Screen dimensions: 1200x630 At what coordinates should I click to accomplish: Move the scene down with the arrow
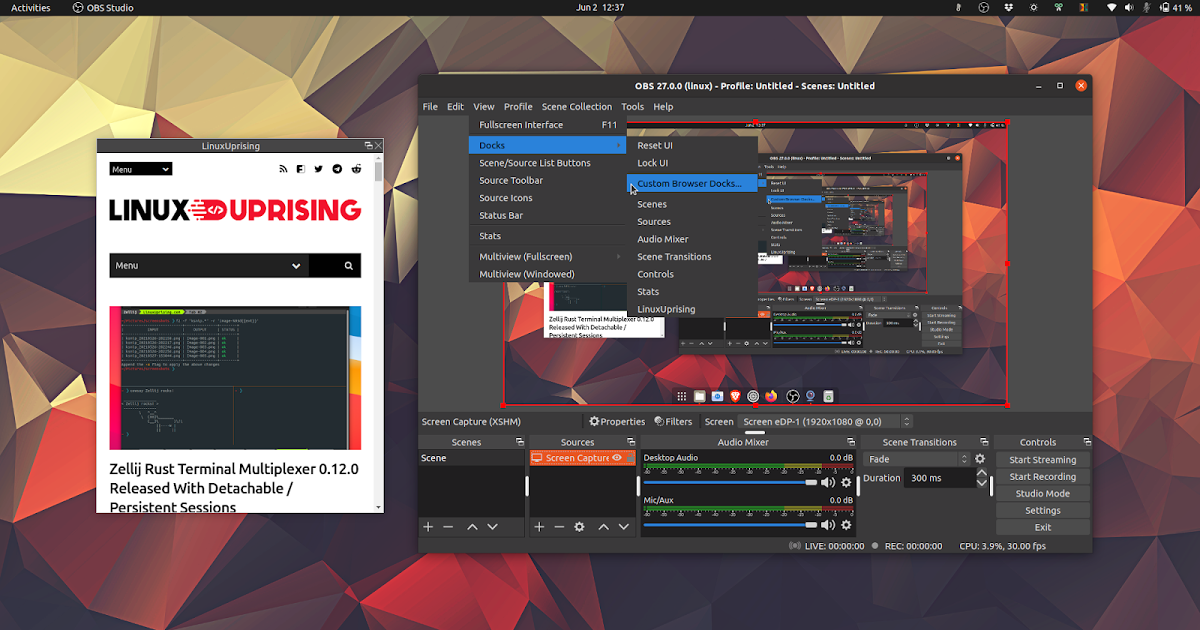coord(492,527)
